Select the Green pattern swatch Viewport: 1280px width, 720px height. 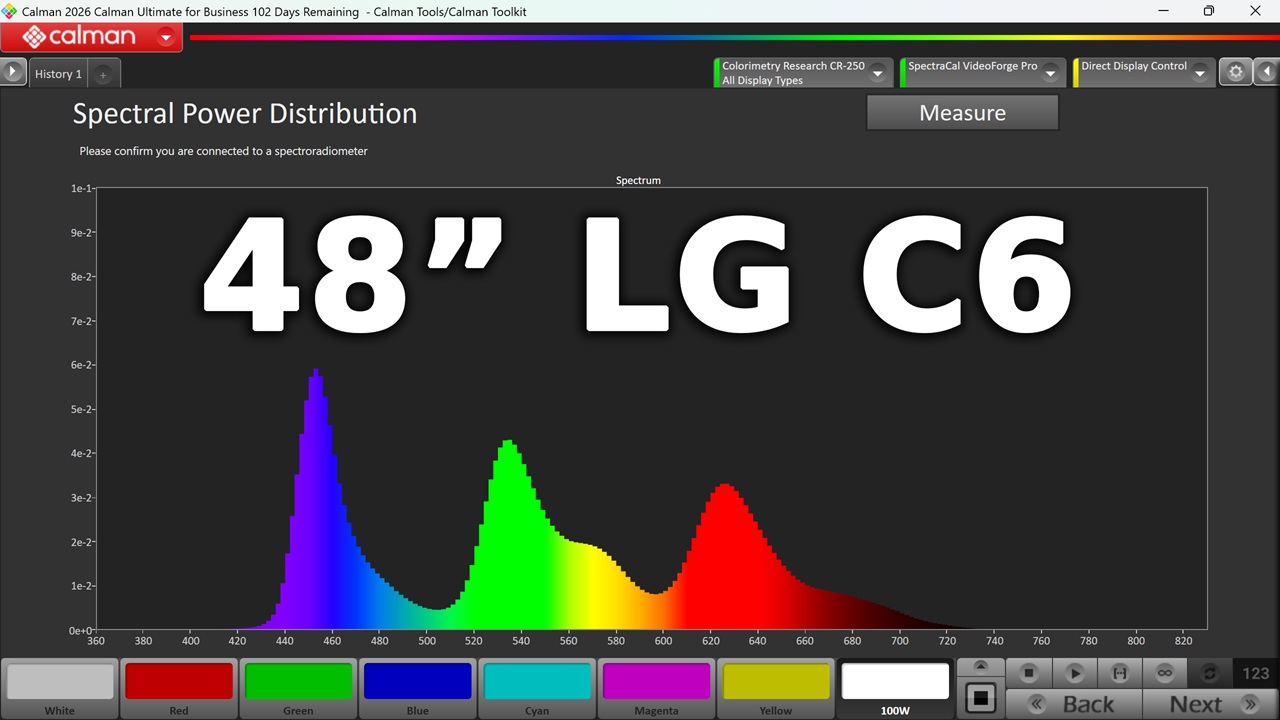298,689
